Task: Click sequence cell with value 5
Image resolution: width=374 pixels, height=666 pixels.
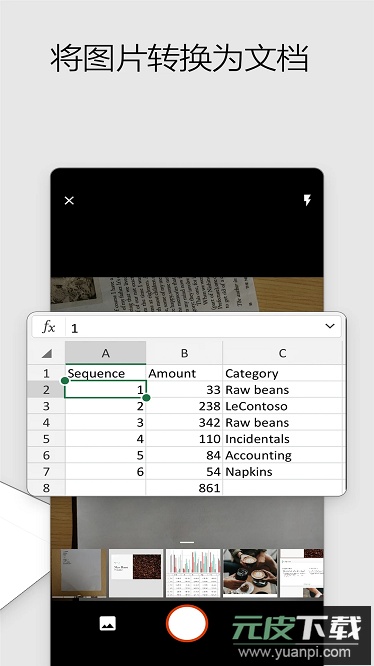Action: click(x=106, y=455)
